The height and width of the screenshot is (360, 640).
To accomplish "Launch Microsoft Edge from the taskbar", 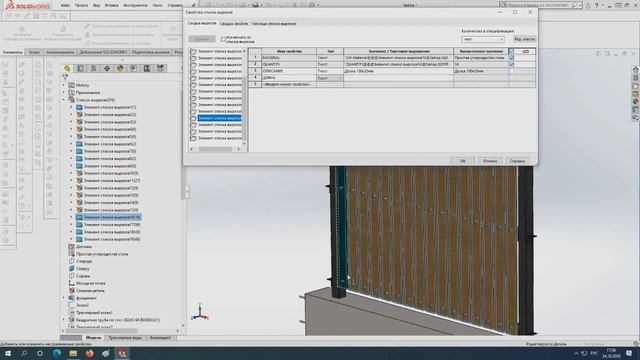I will click(x=56, y=353).
